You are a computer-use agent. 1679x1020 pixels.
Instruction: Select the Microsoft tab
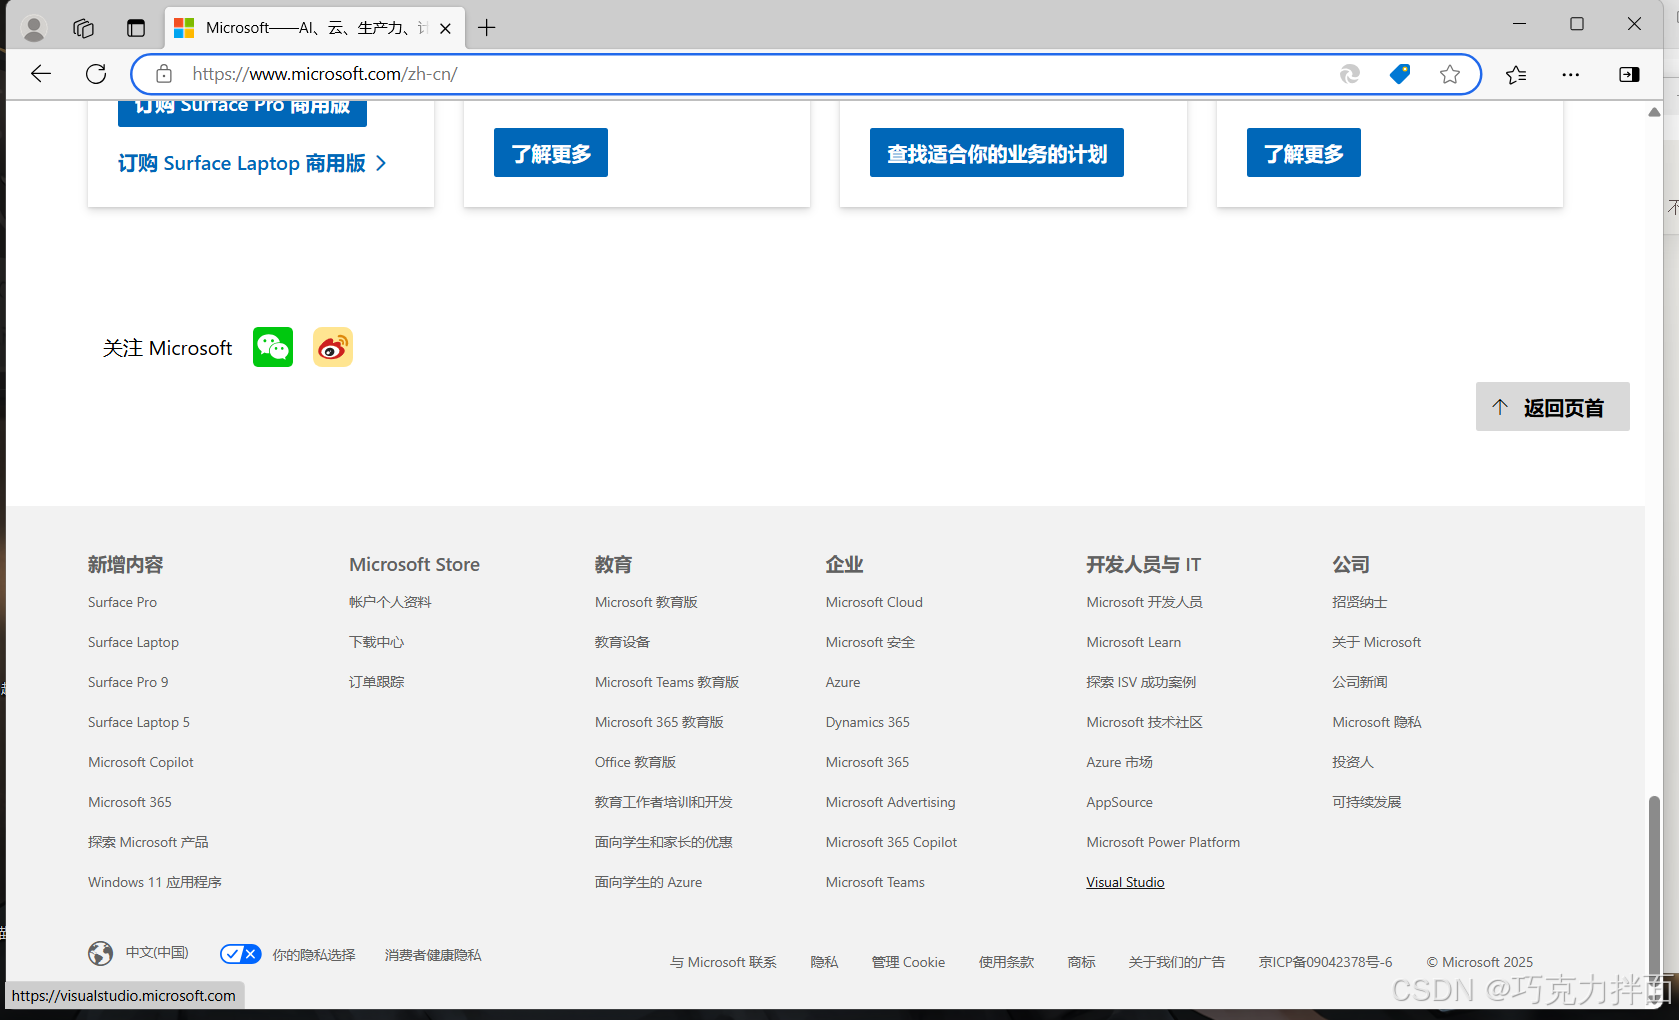tap(313, 28)
